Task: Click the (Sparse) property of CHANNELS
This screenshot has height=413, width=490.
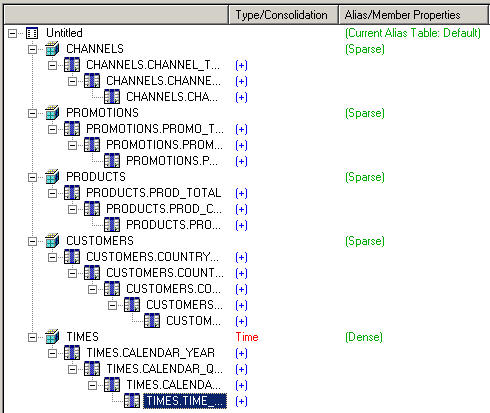Action: pos(365,49)
